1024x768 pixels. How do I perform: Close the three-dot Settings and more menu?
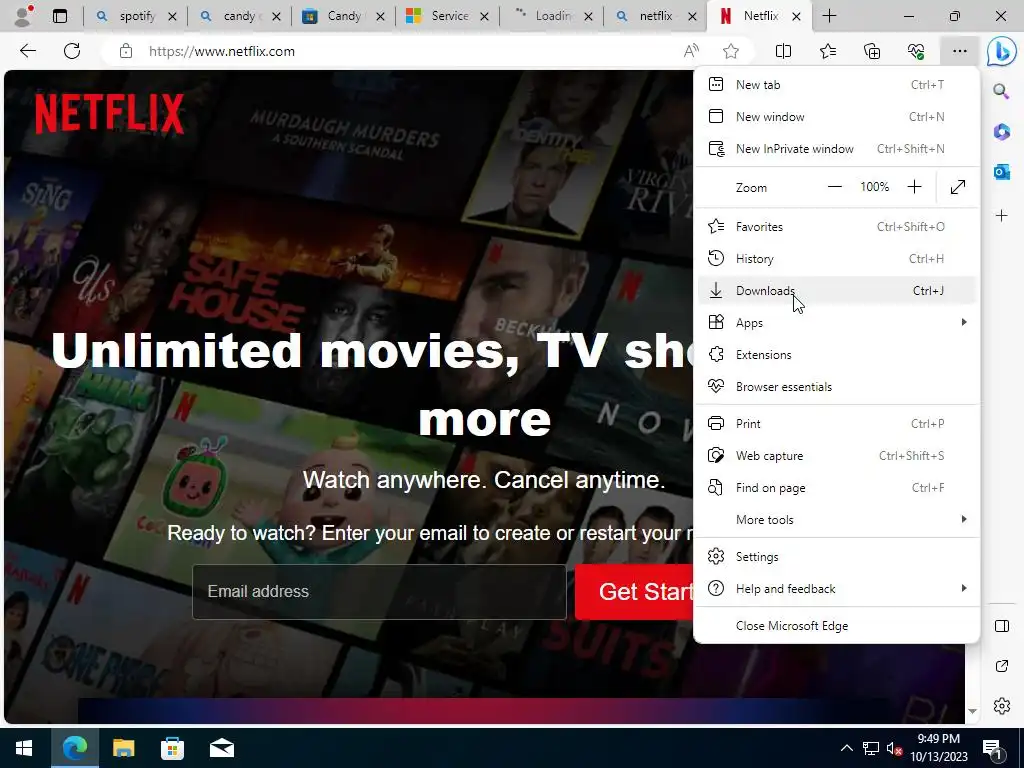[959, 51]
